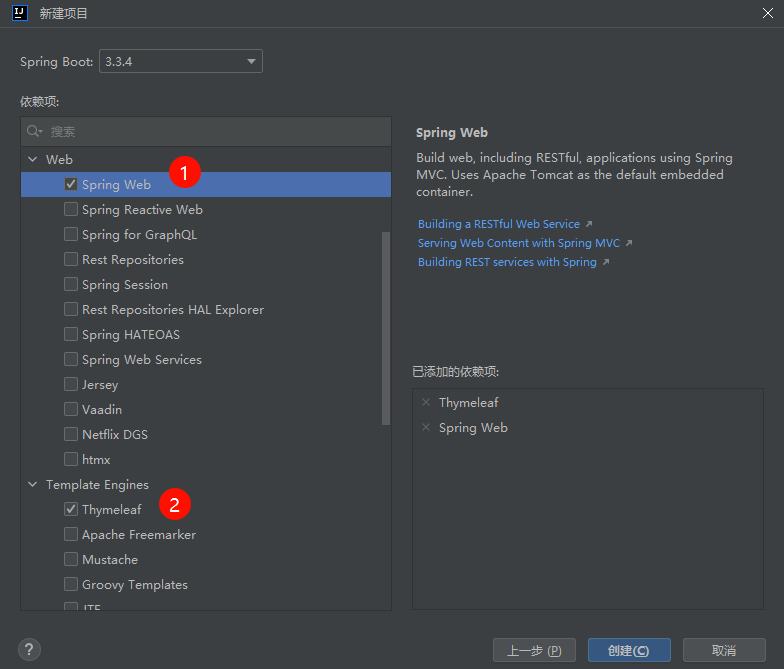The width and height of the screenshot is (784, 669).
Task: Click the 取消 cancel button
Action: (x=724, y=650)
